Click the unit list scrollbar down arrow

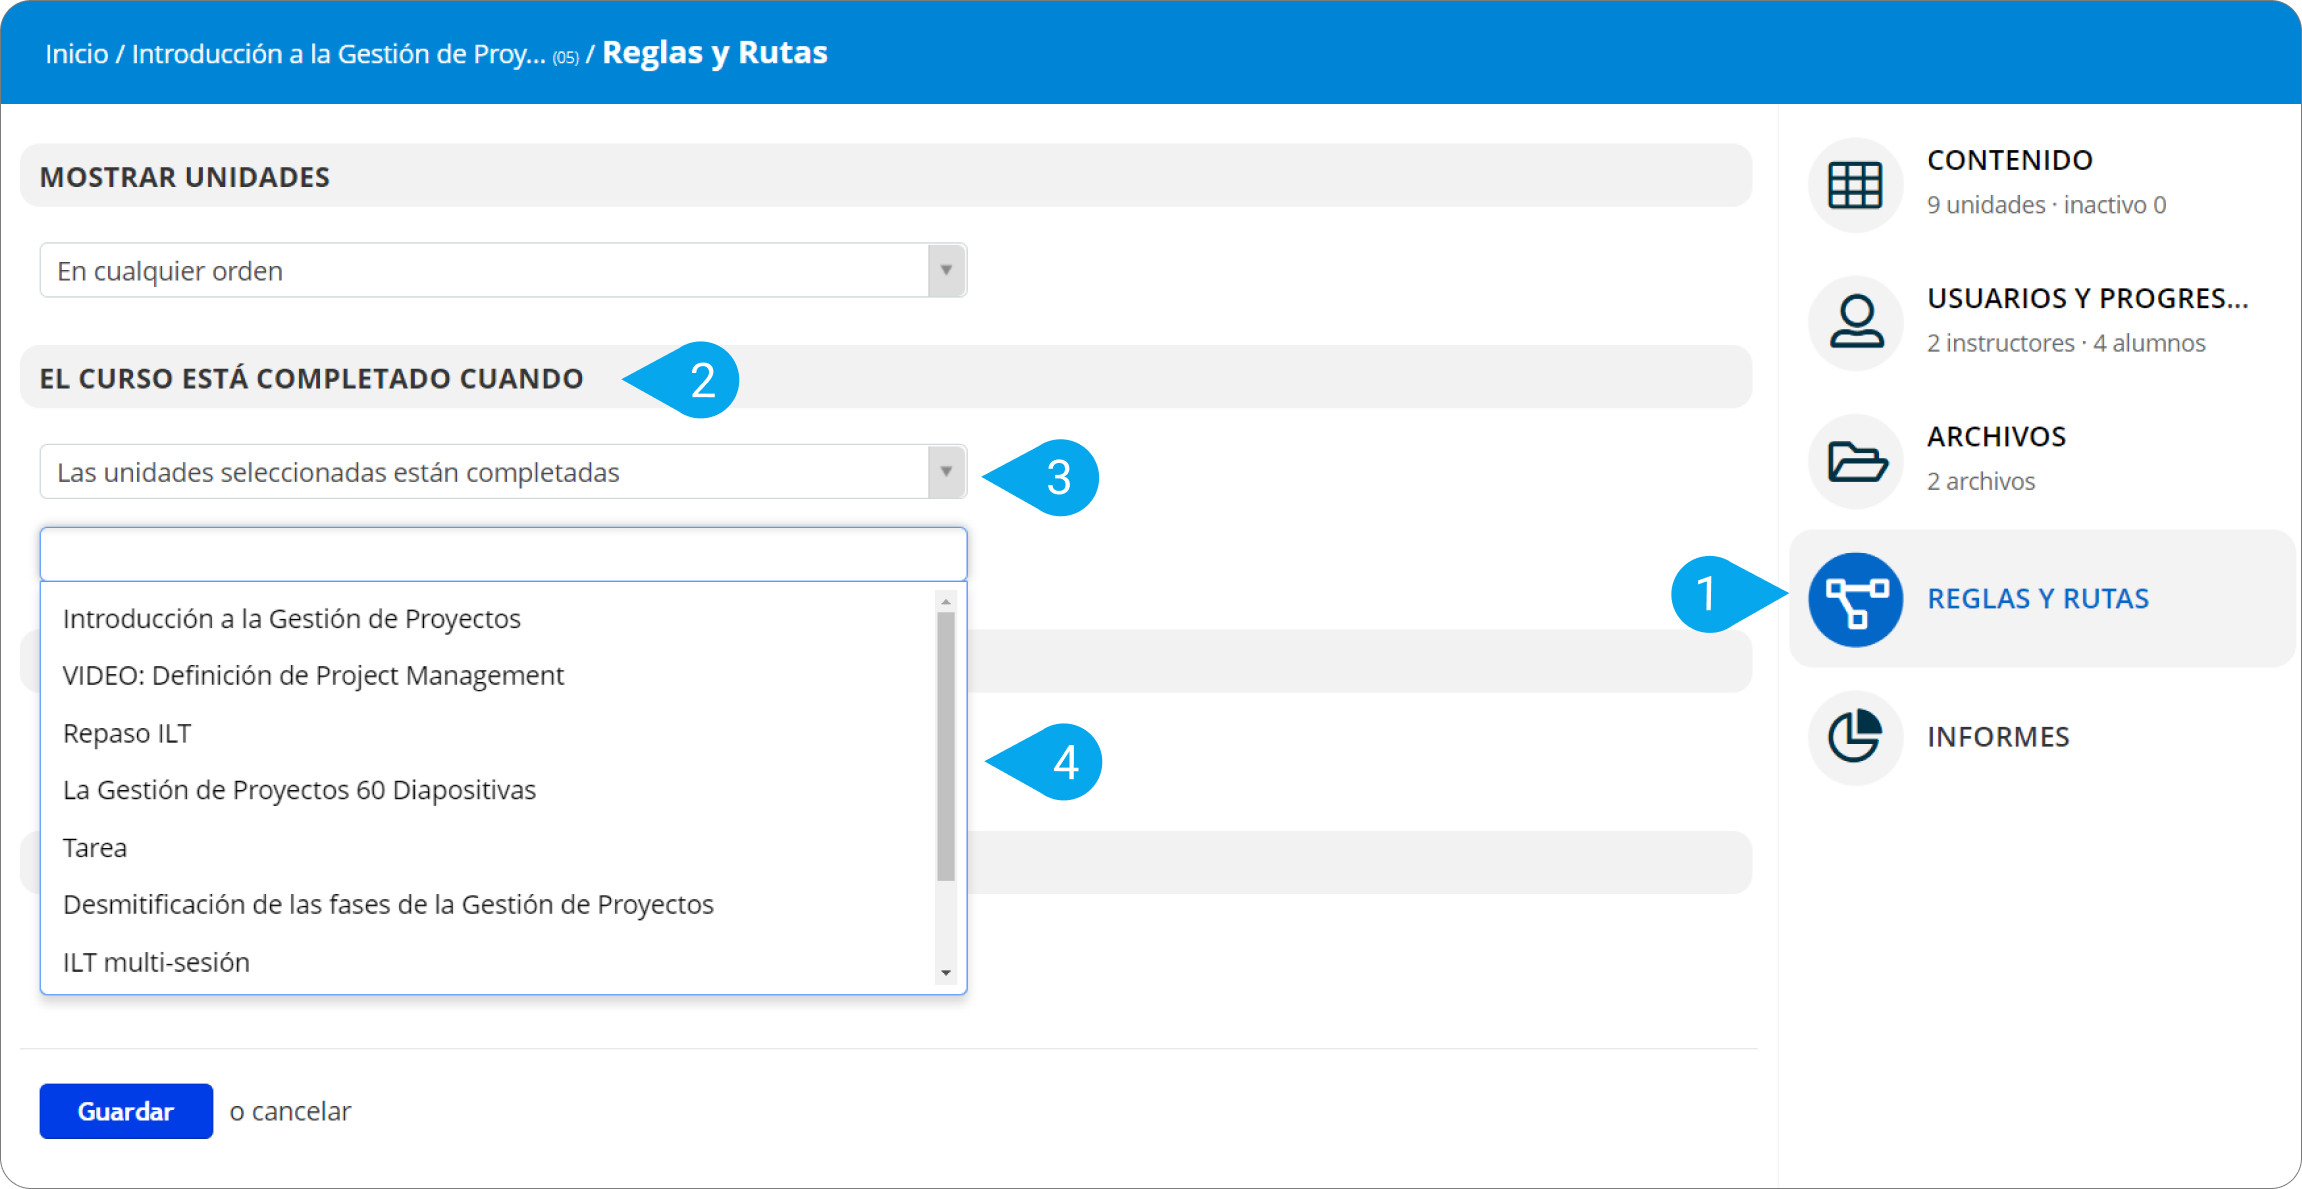(x=946, y=973)
